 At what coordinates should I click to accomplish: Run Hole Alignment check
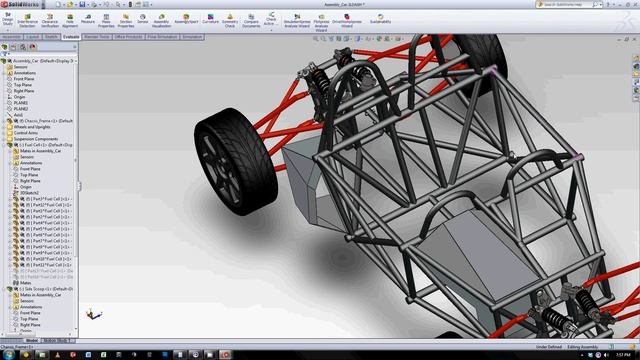[70, 20]
